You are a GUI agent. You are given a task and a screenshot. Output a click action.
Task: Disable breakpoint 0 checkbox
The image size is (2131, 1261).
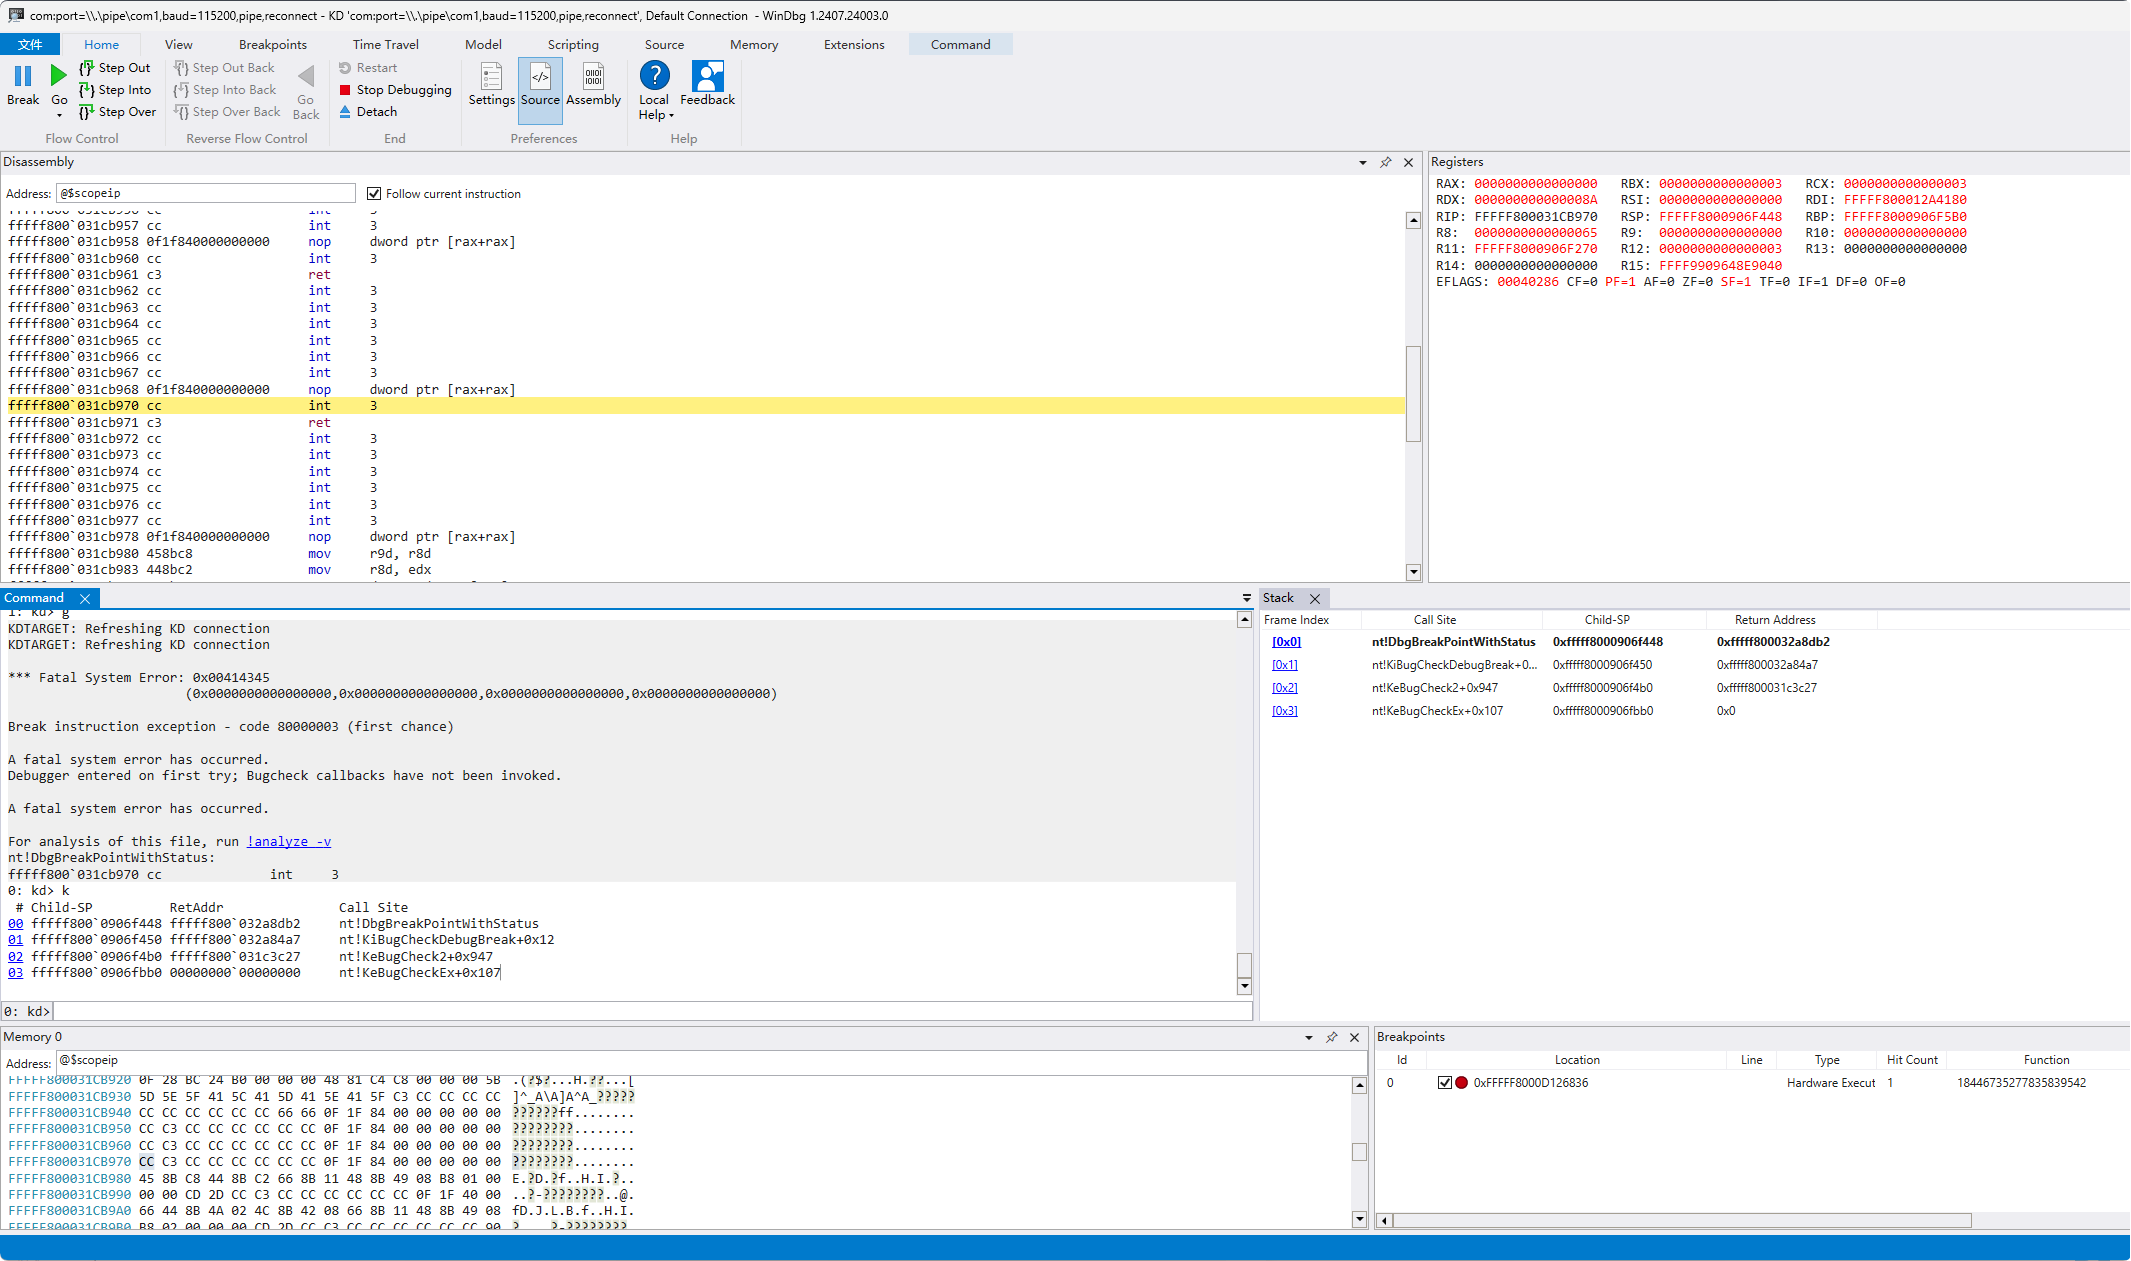coord(1444,1083)
